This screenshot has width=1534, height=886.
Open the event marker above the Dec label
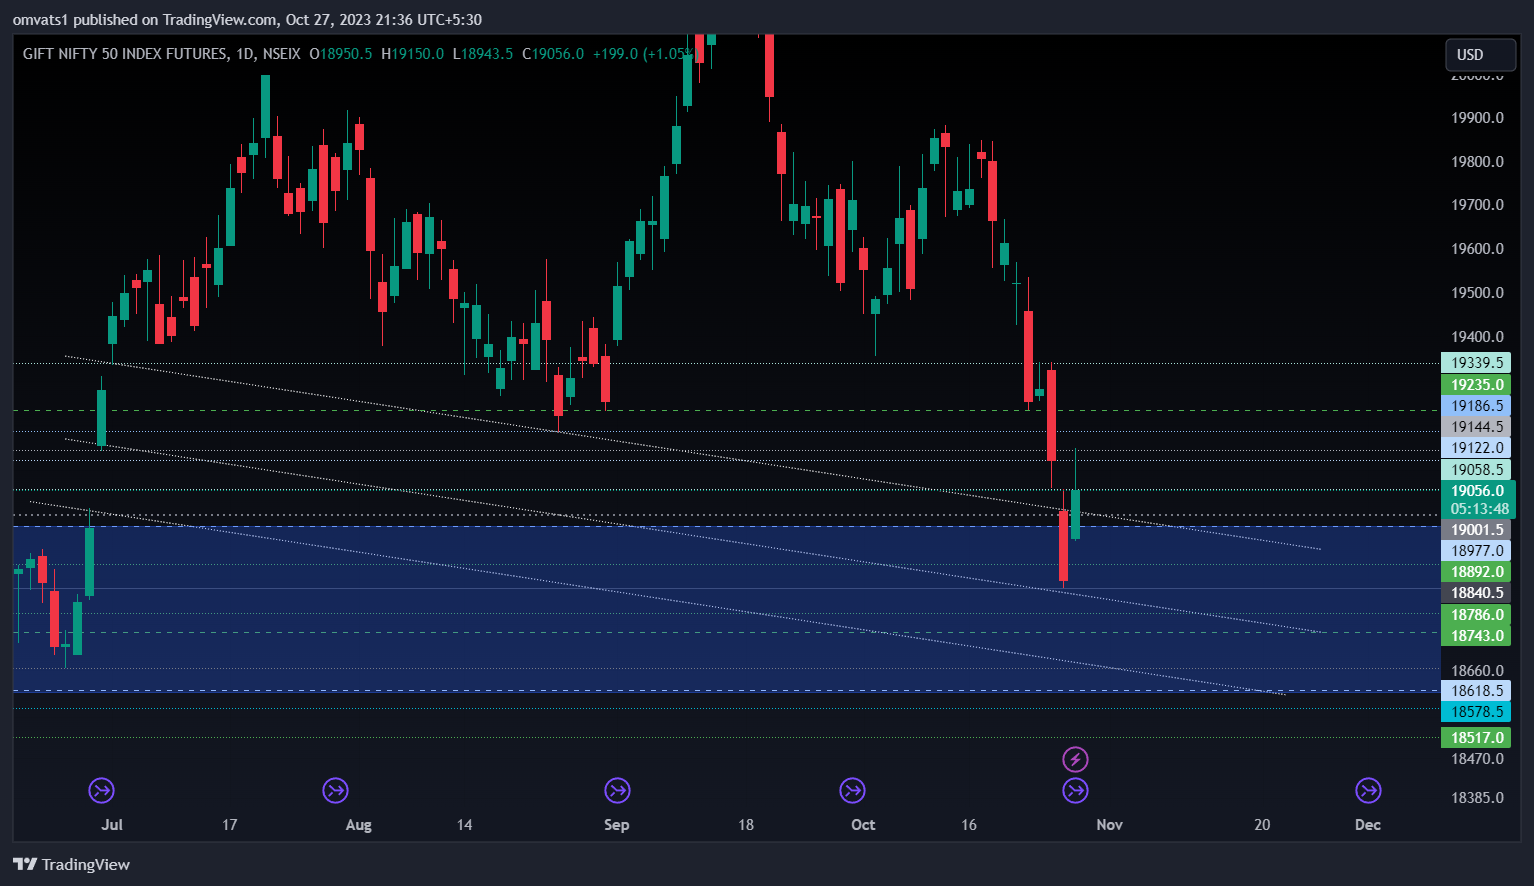1368,791
